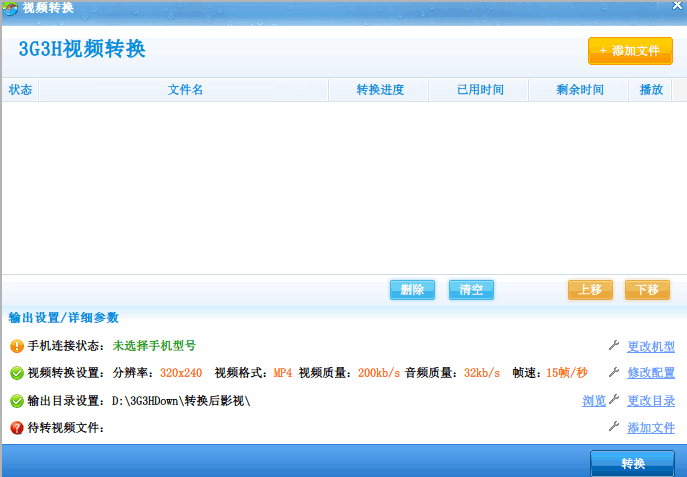Start conversion with the 转换 button

632,463
